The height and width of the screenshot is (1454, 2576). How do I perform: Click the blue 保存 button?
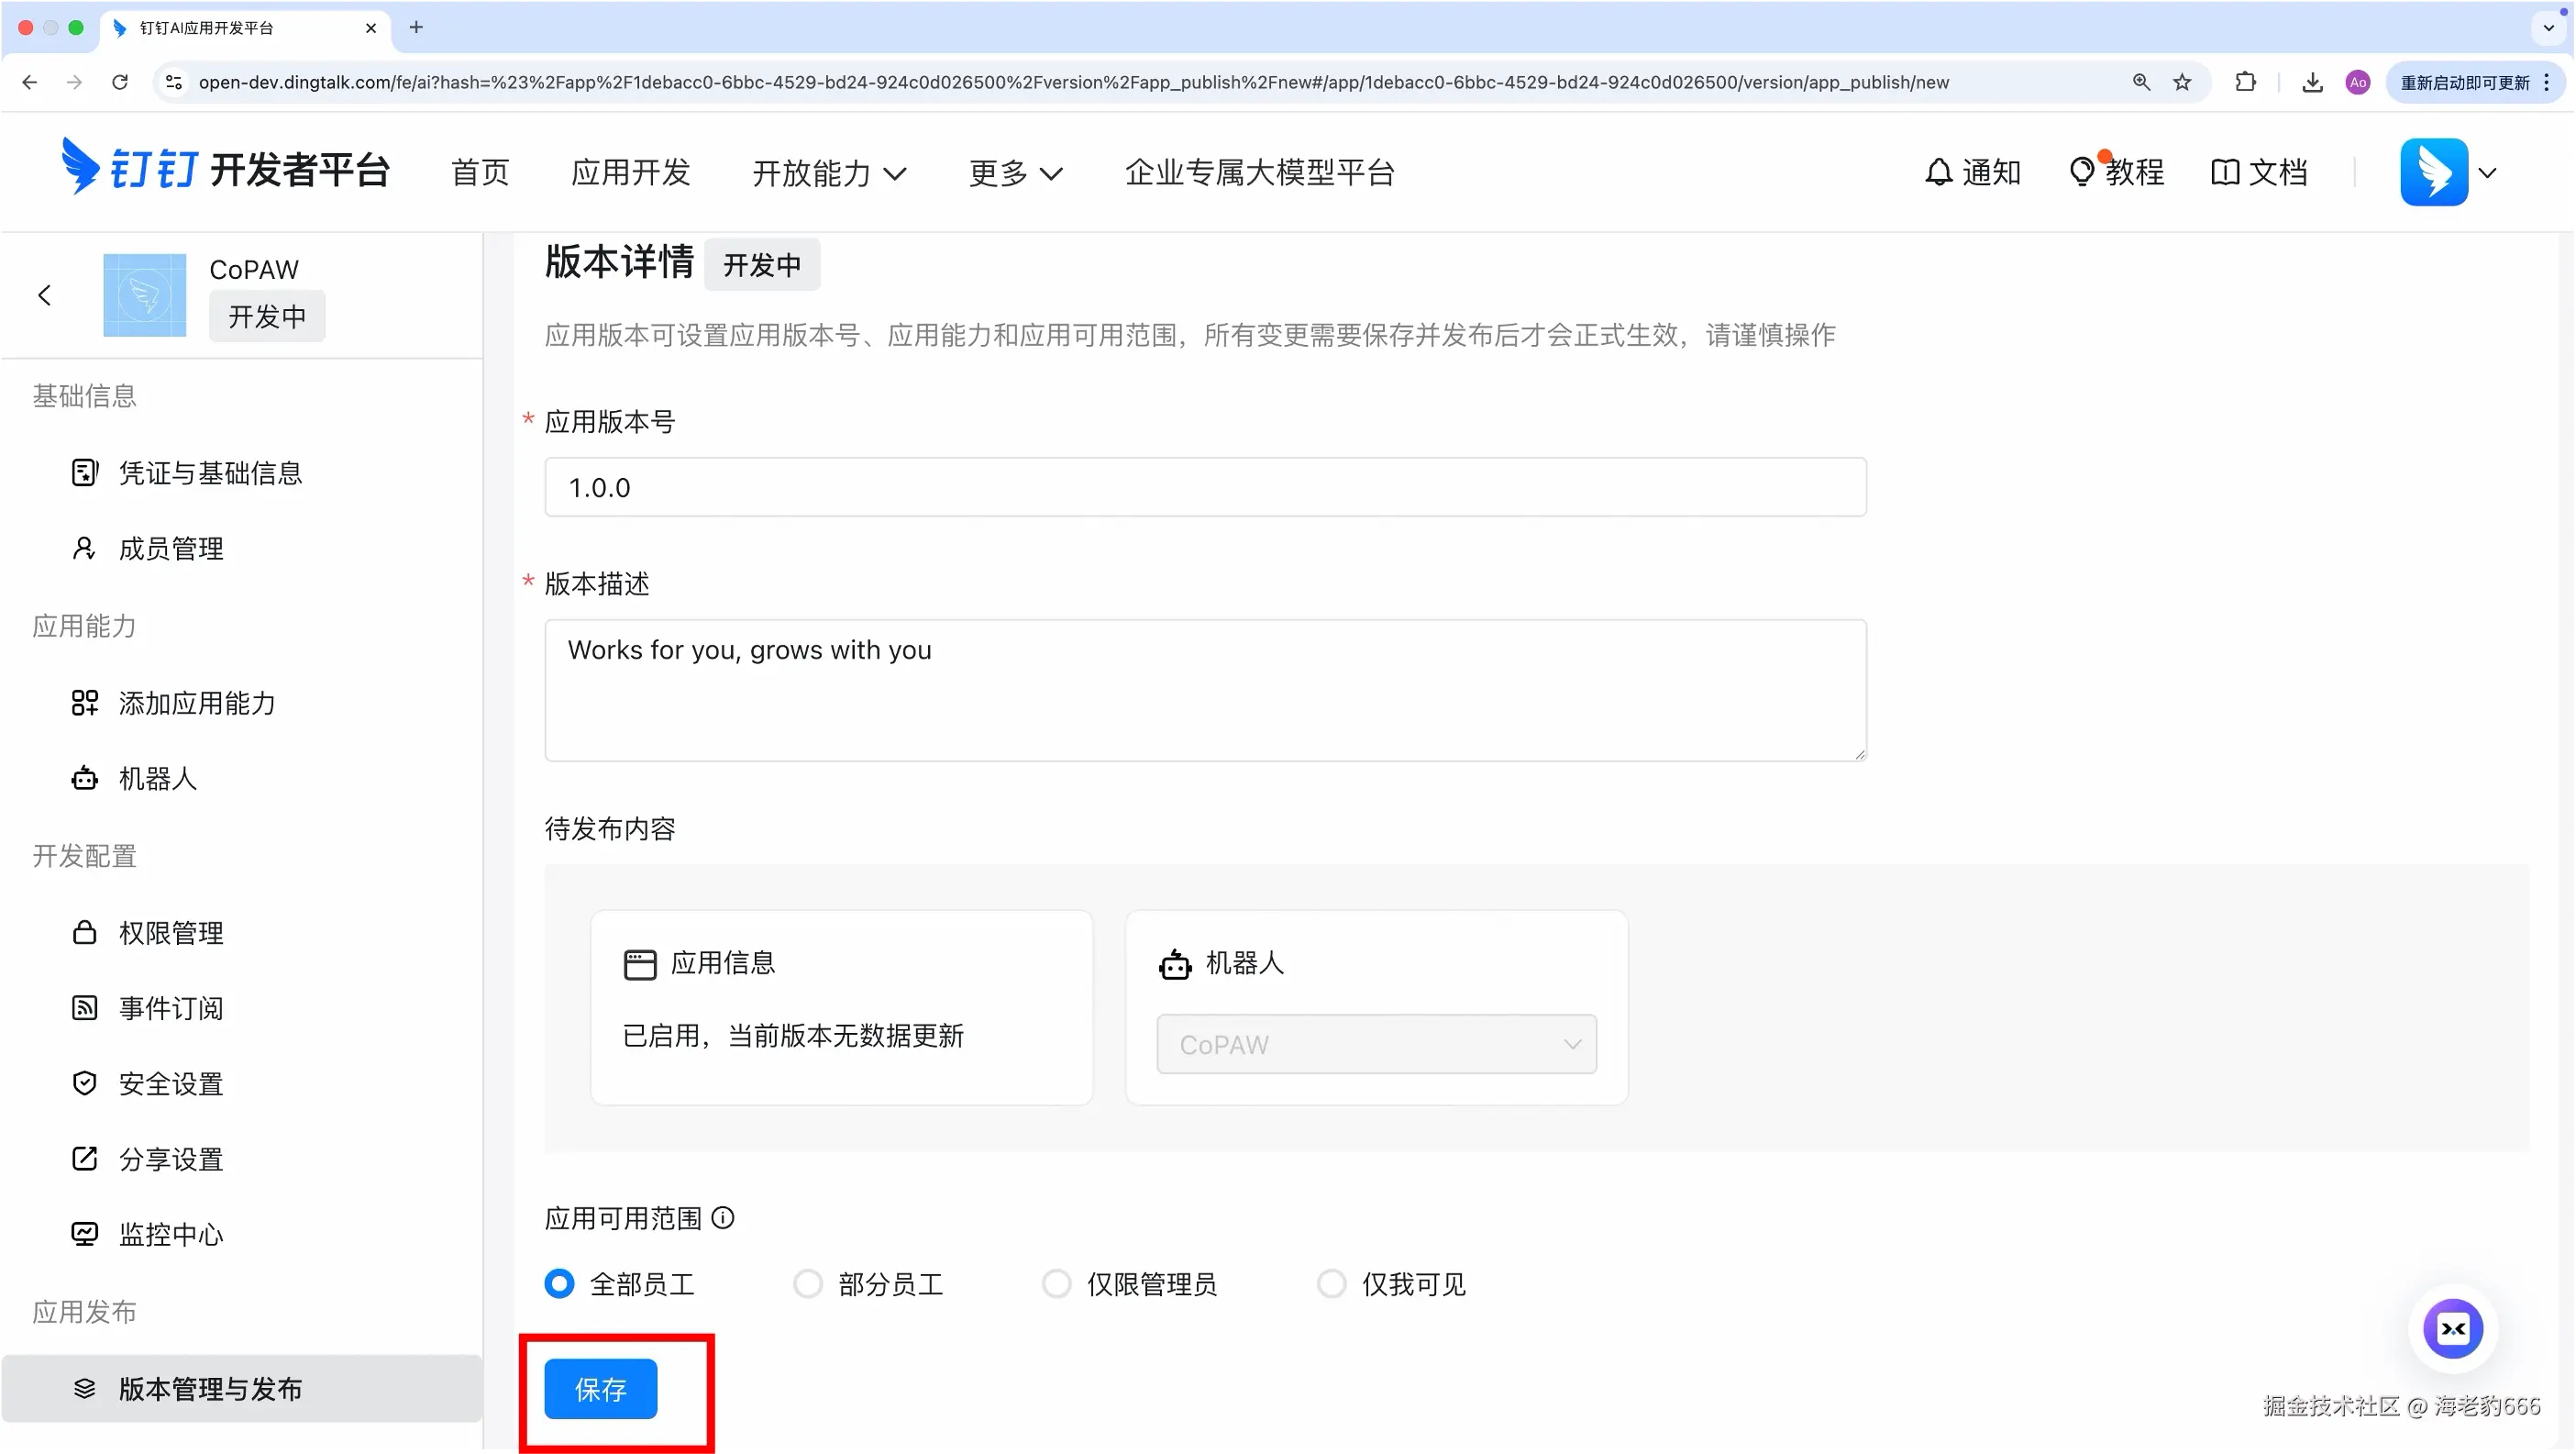(x=600, y=1388)
